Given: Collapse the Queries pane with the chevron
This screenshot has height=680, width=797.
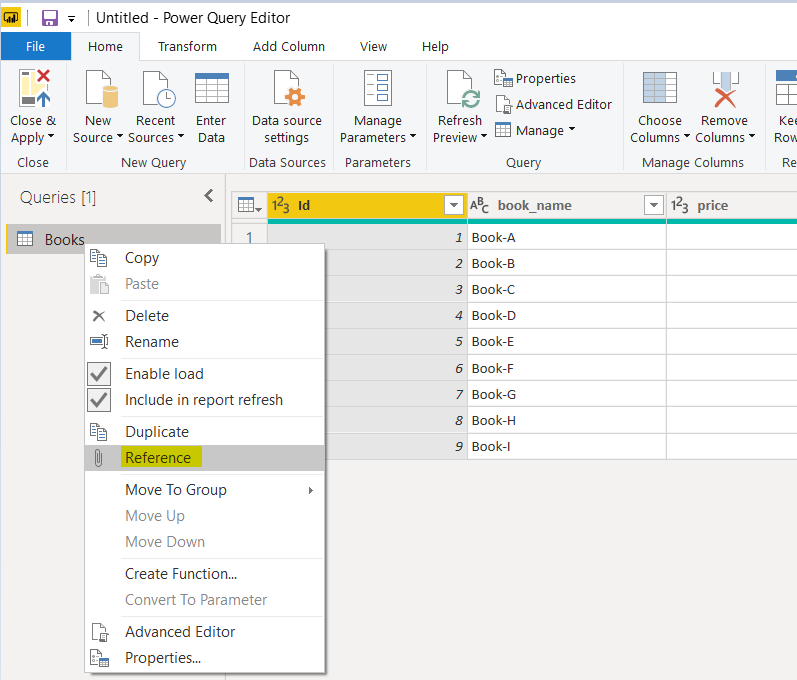Looking at the screenshot, I should tap(209, 196).
